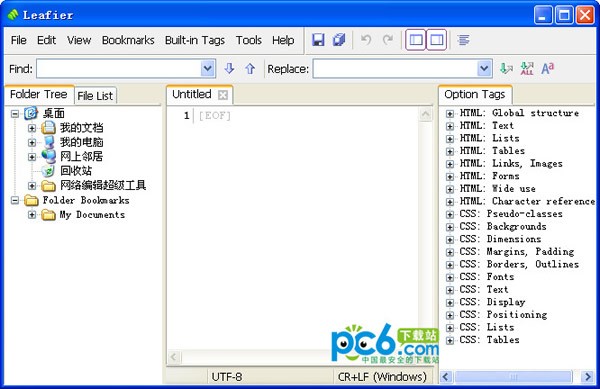Open the View menu
The height and width of the screenshot is (389, 600).
[79, 40]
